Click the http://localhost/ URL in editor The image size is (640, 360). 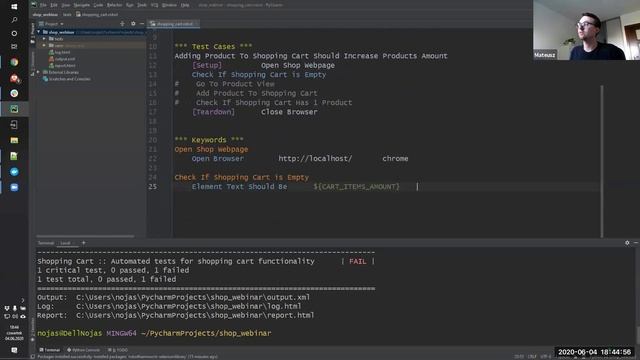click(x=315, y=158)
